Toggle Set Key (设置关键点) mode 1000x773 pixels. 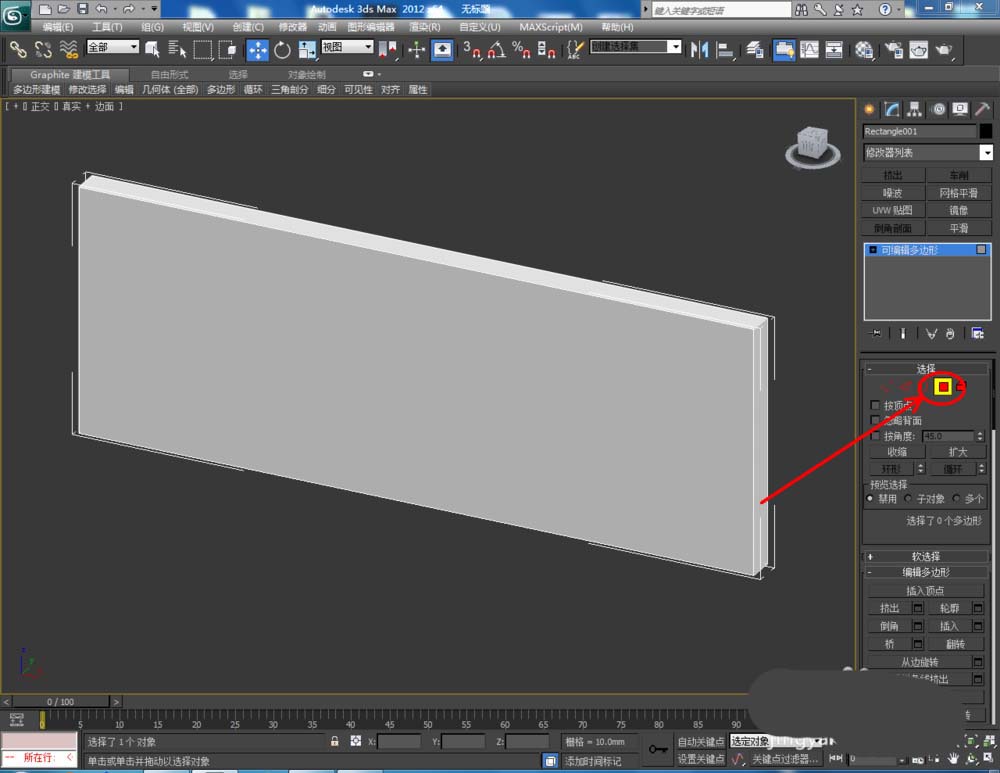click(700, 758)
